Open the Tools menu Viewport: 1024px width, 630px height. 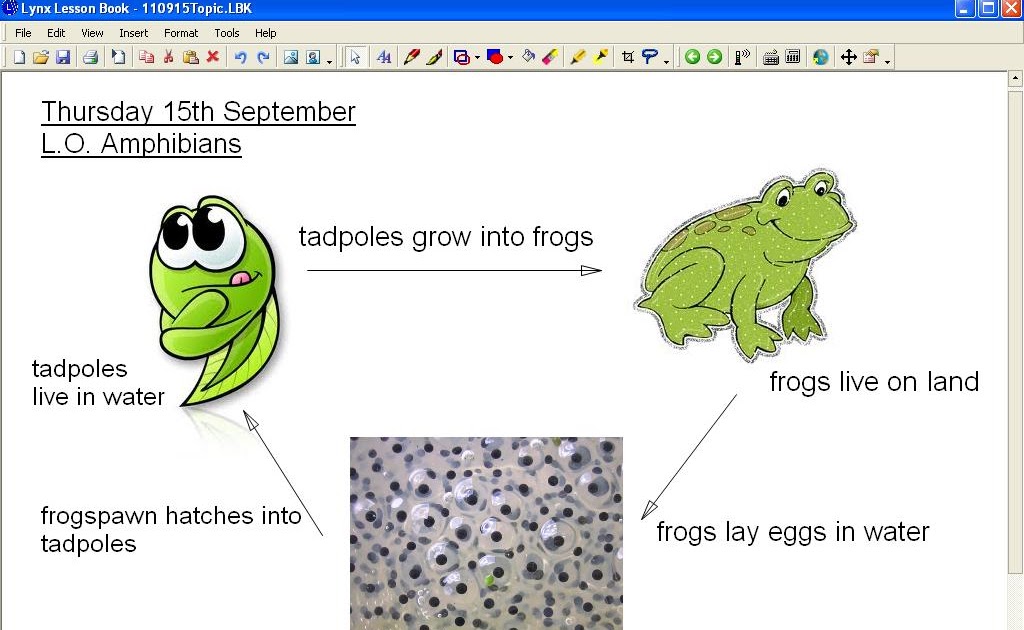[227, 33]
